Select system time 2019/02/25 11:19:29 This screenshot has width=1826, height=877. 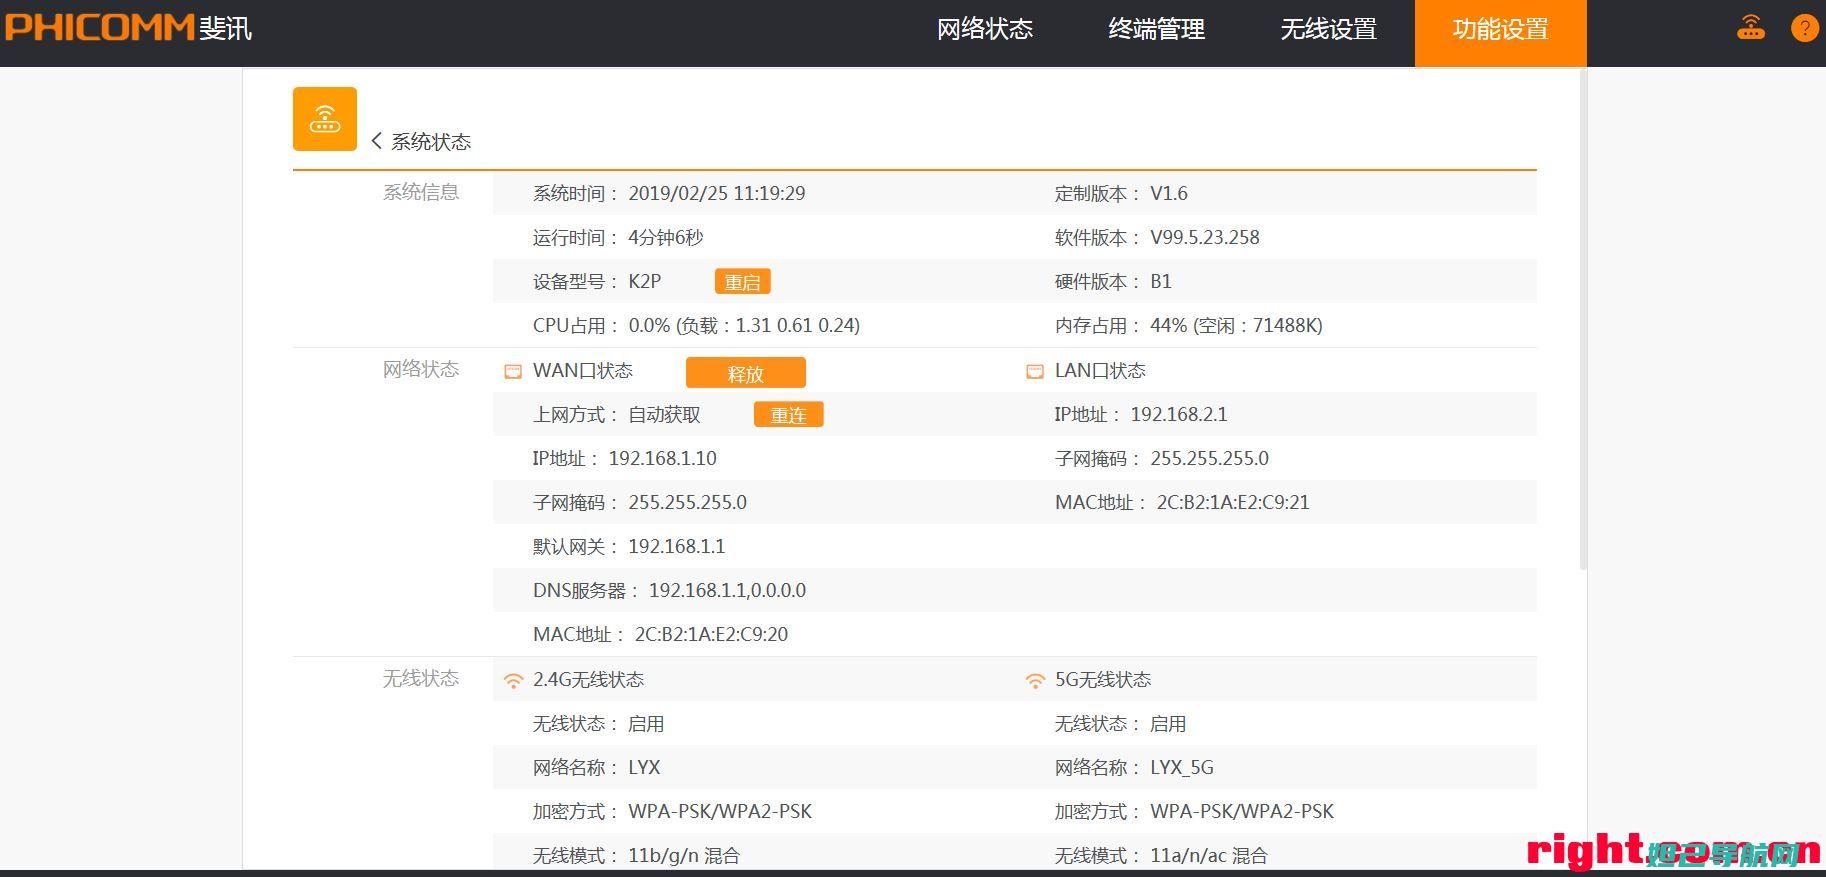[716, 193]
